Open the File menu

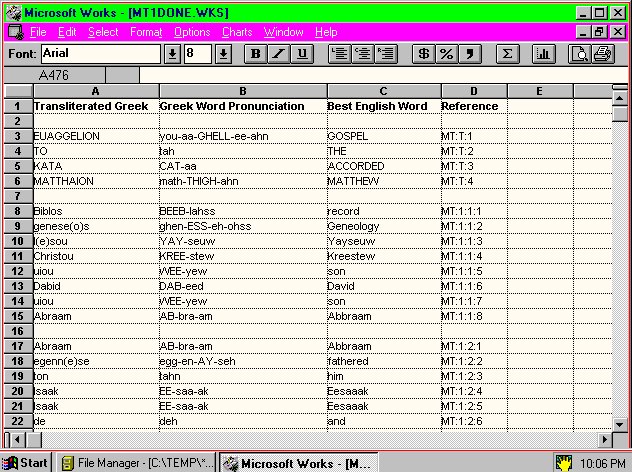tap(38, 32)
